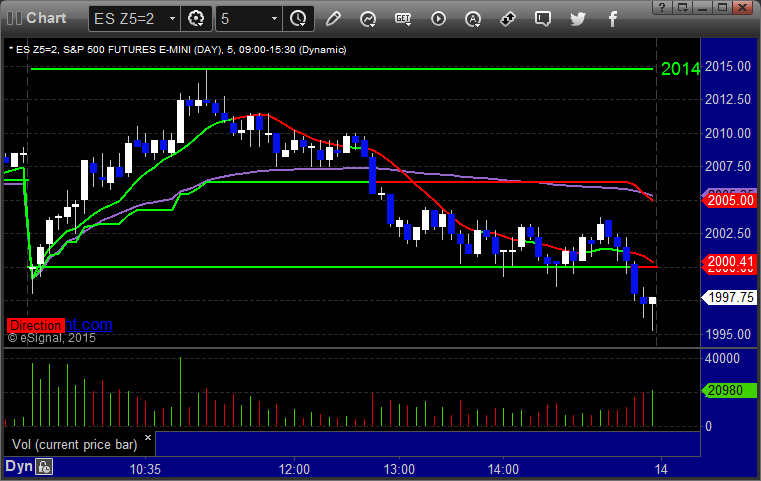The image size is (761, 481).
Task: Open the symbol dropdown showing ES Z5=2
Action: (134, 19)
